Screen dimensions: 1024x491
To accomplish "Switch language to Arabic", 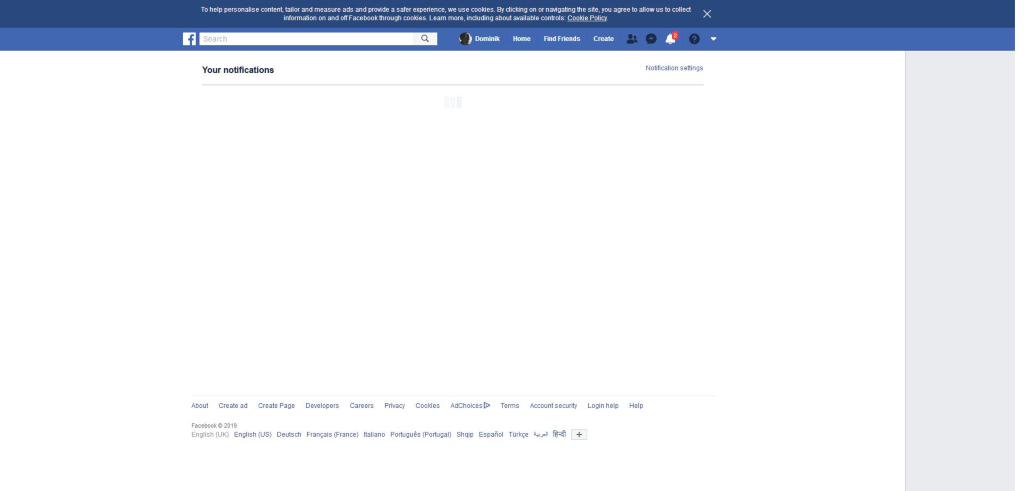I will tap(541, 434).
